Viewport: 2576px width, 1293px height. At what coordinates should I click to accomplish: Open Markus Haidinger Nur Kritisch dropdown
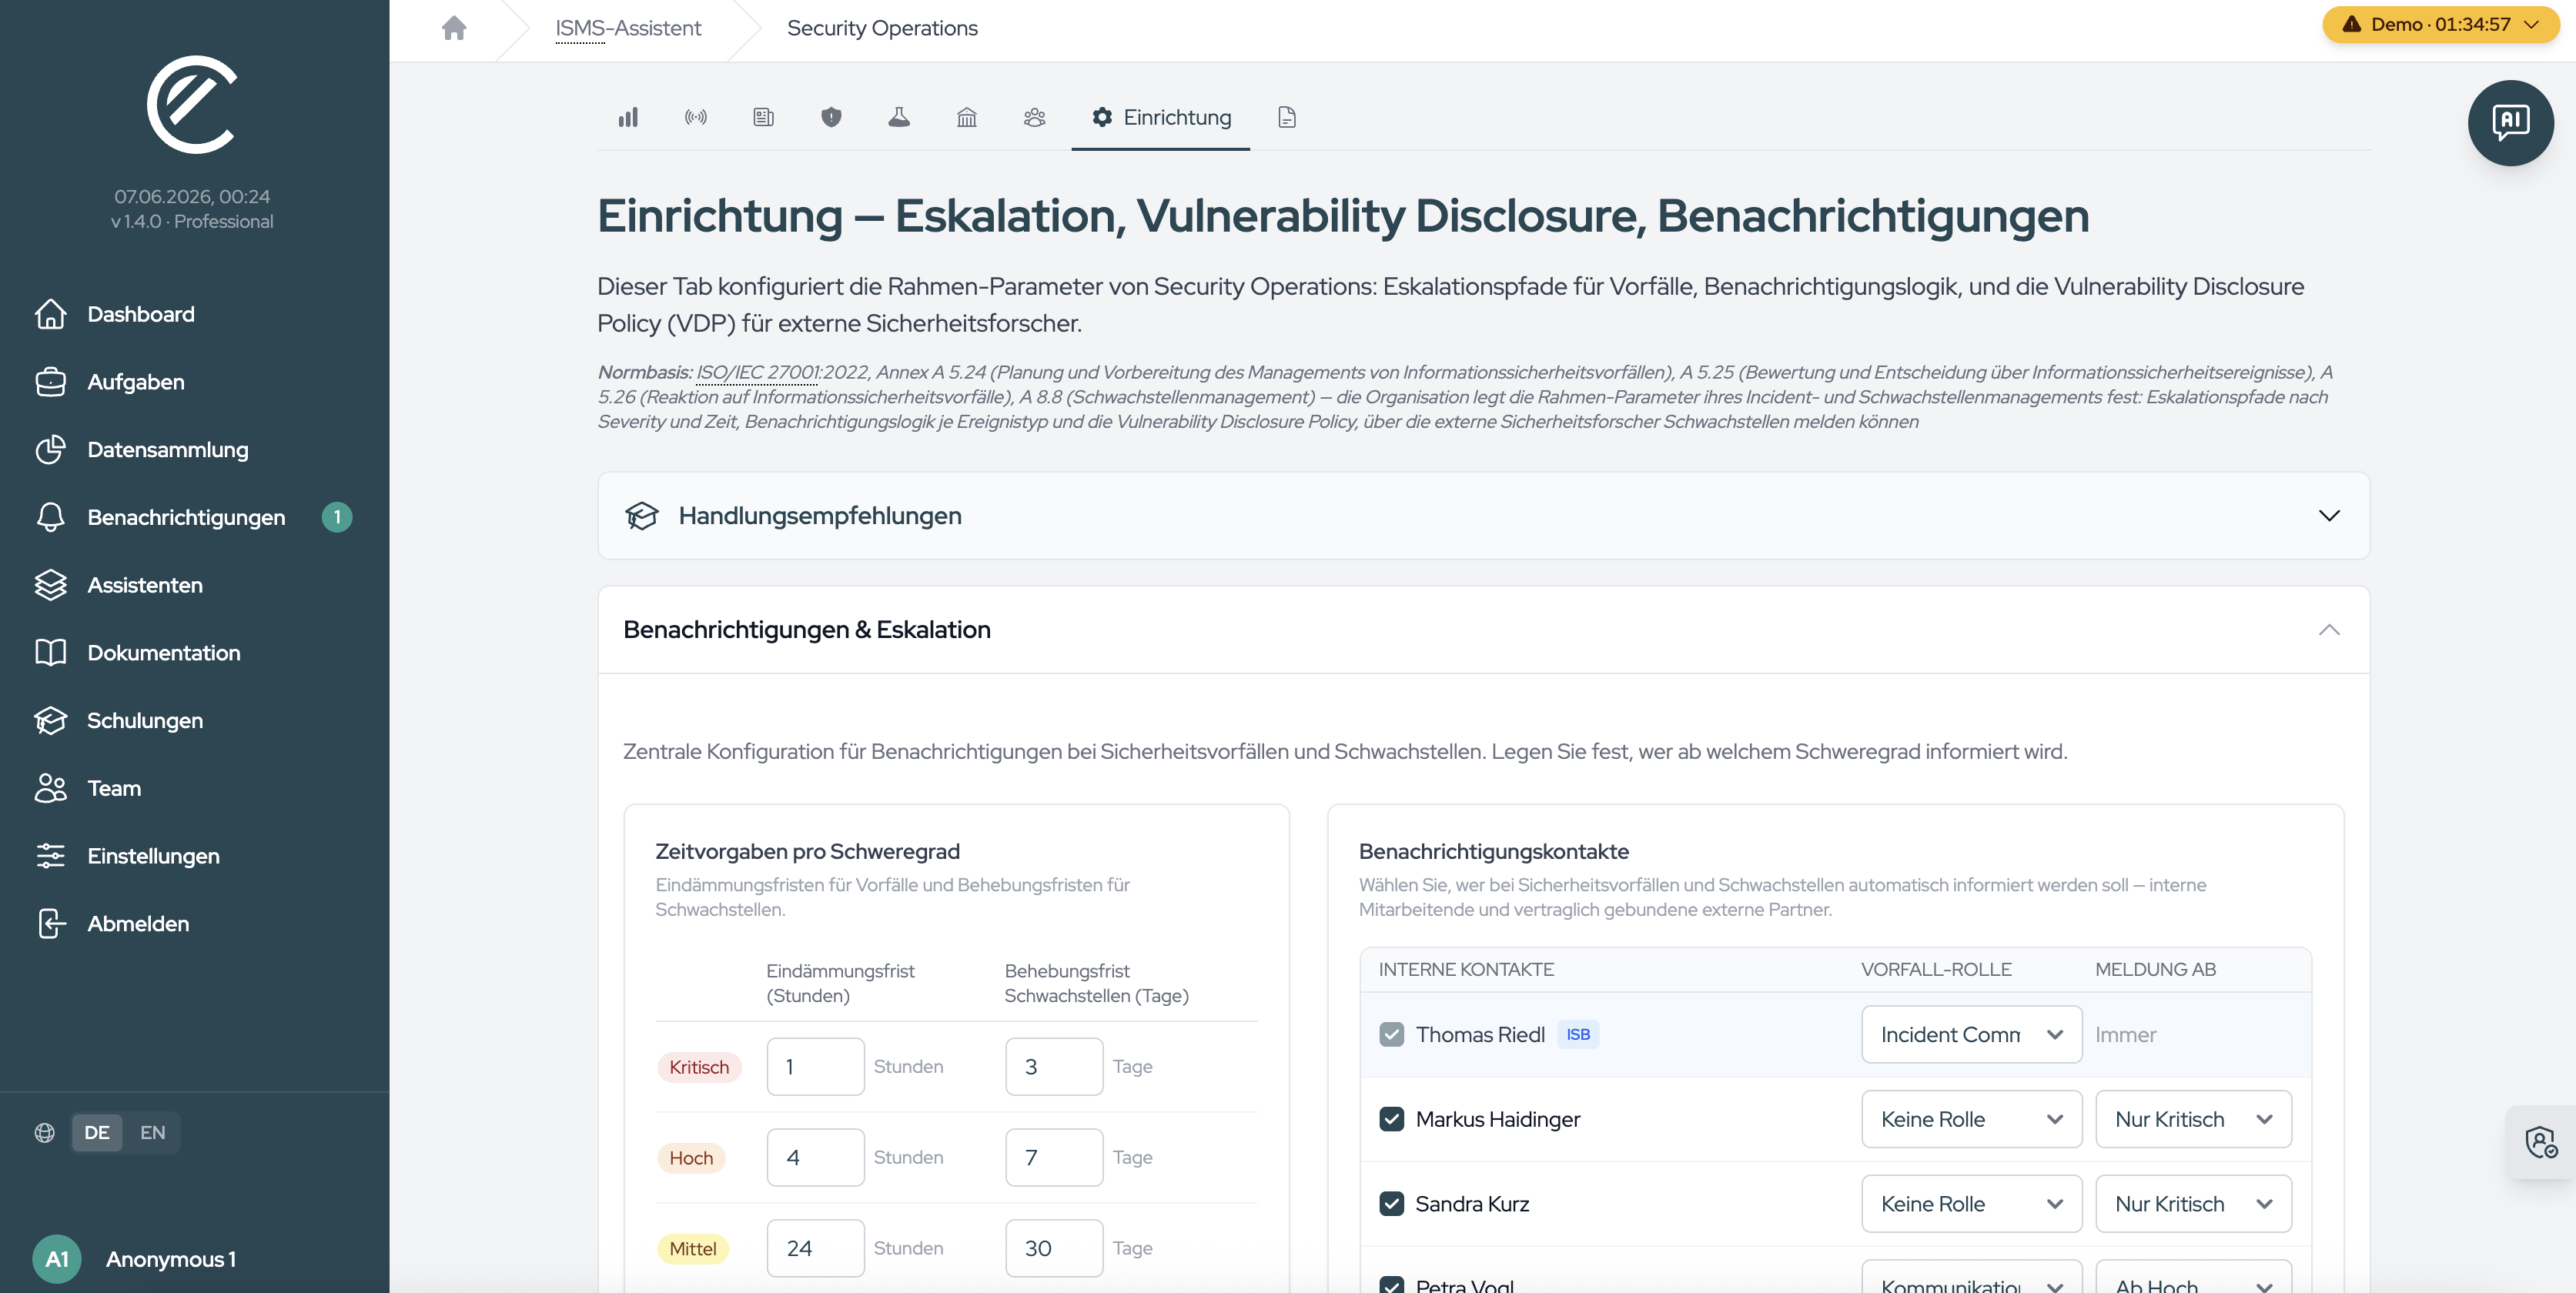coord(2193,1119)
